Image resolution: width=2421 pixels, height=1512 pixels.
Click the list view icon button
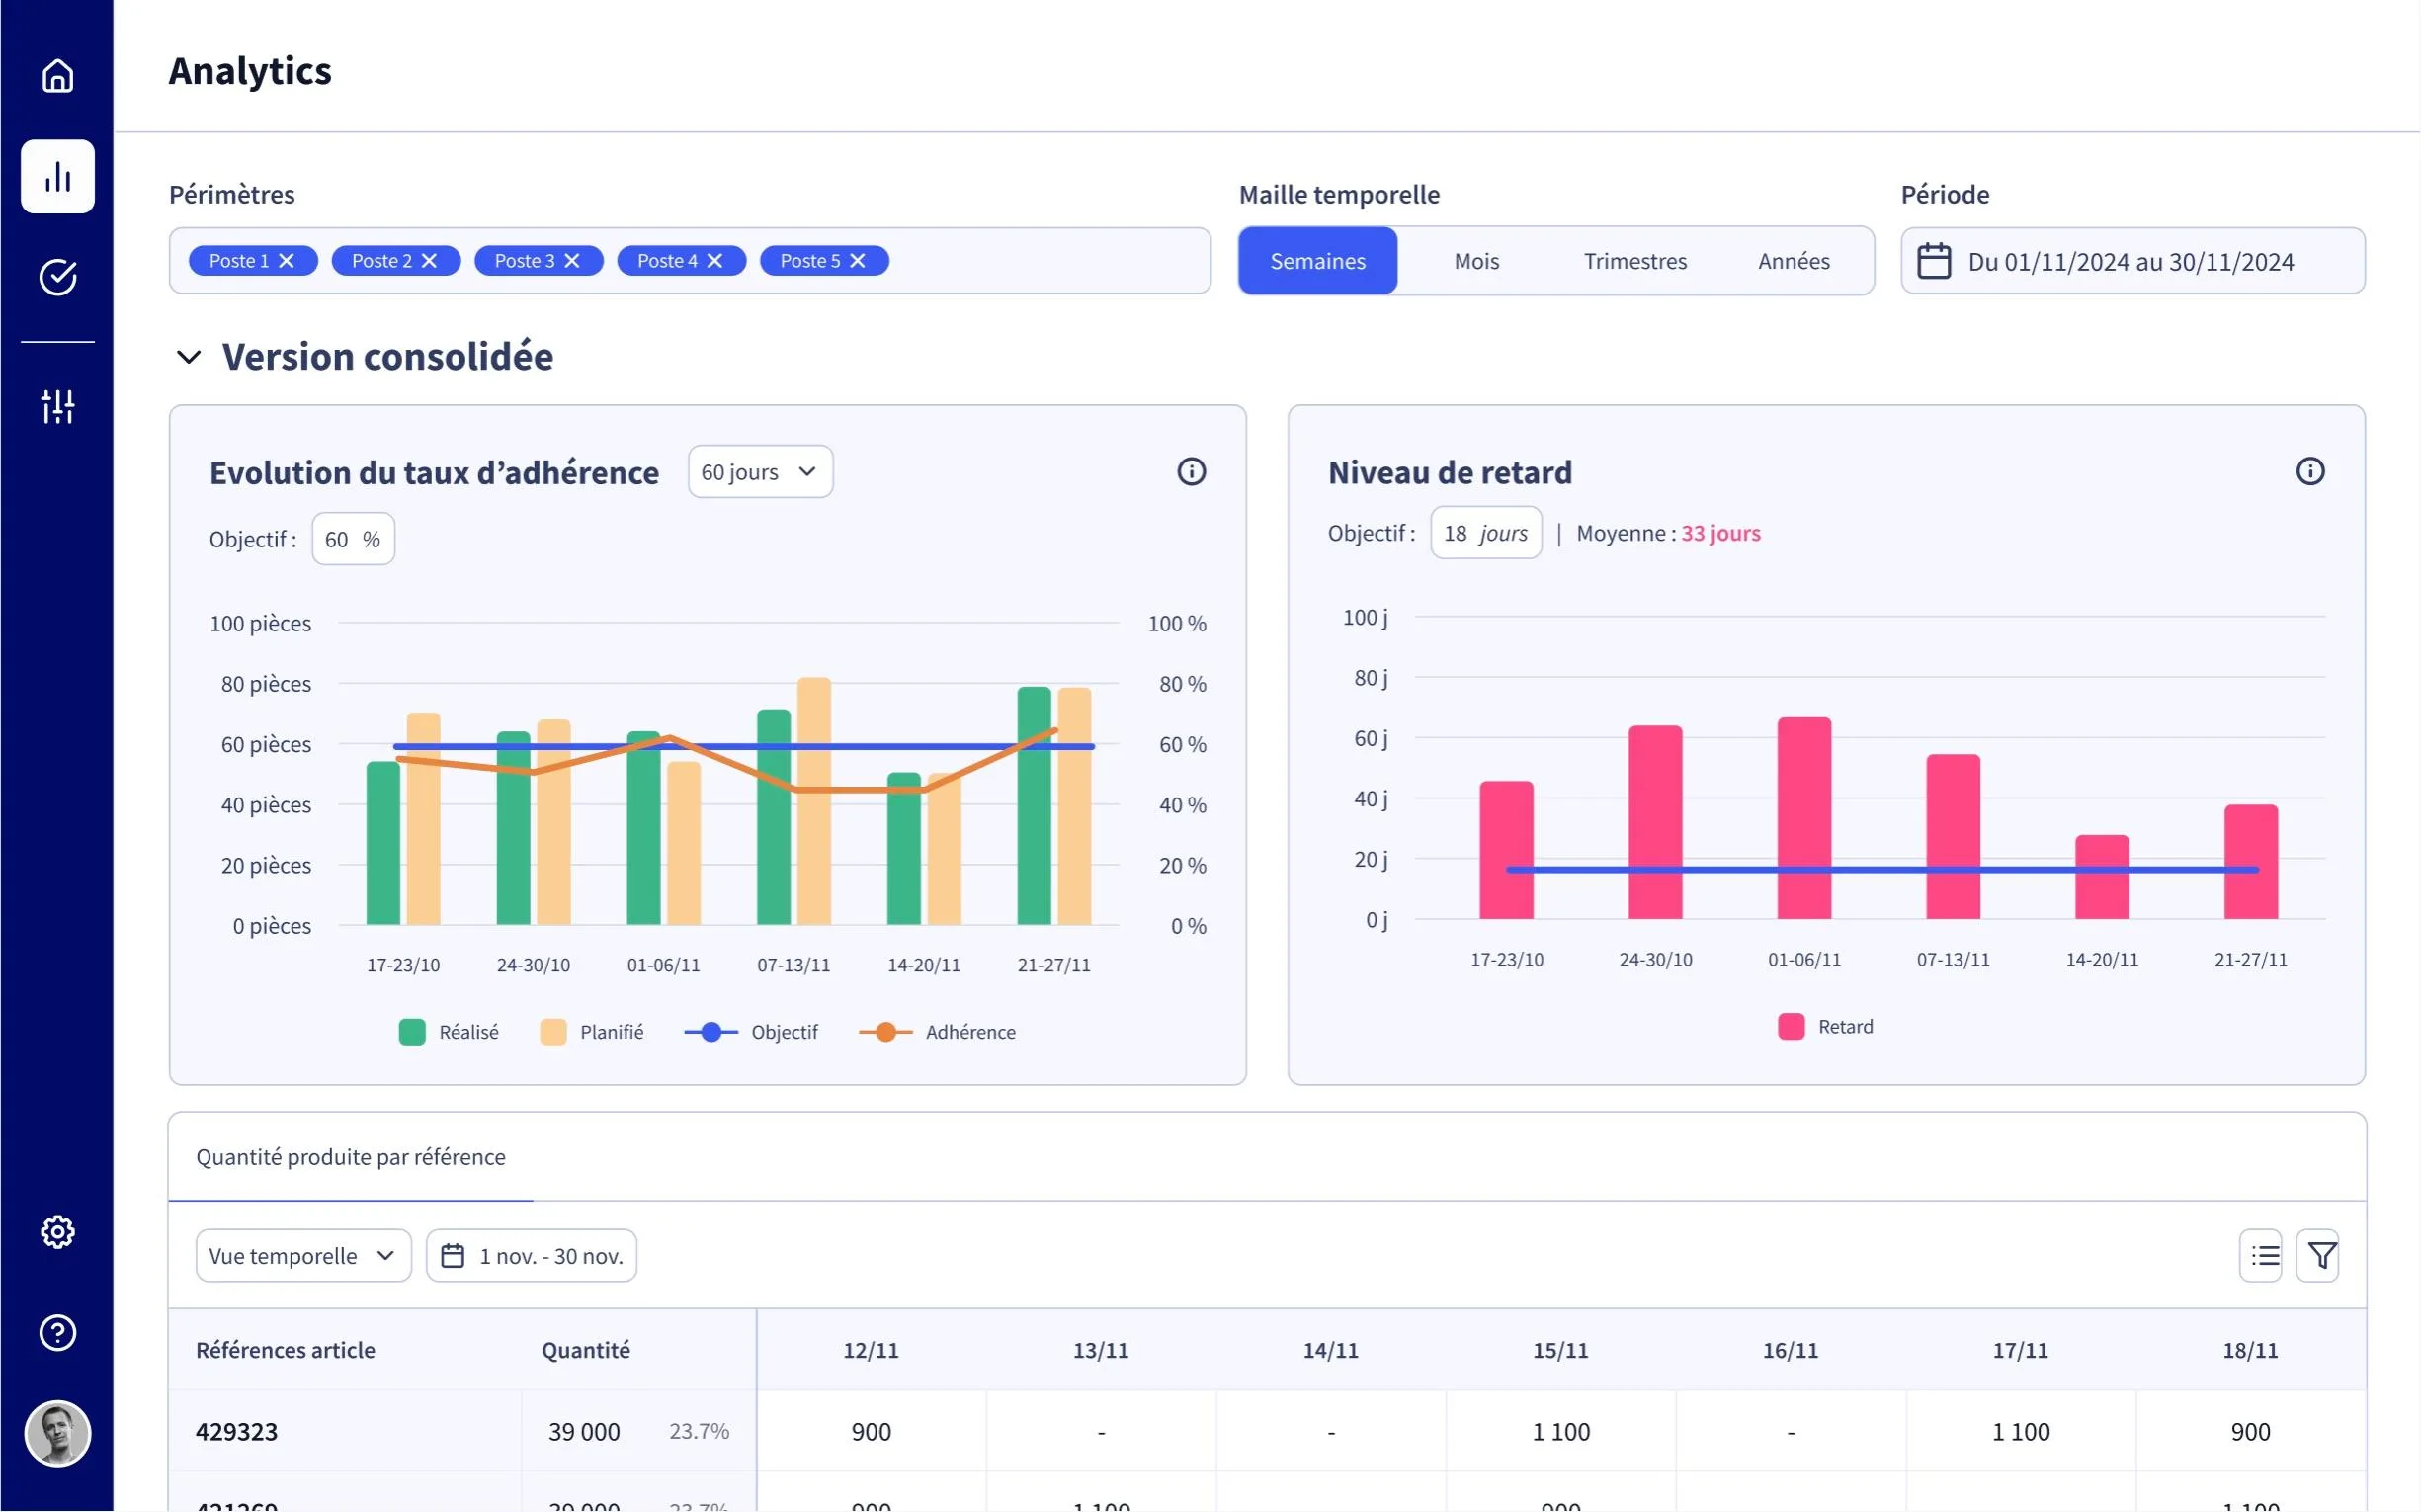click(x=2261, y=1256)
